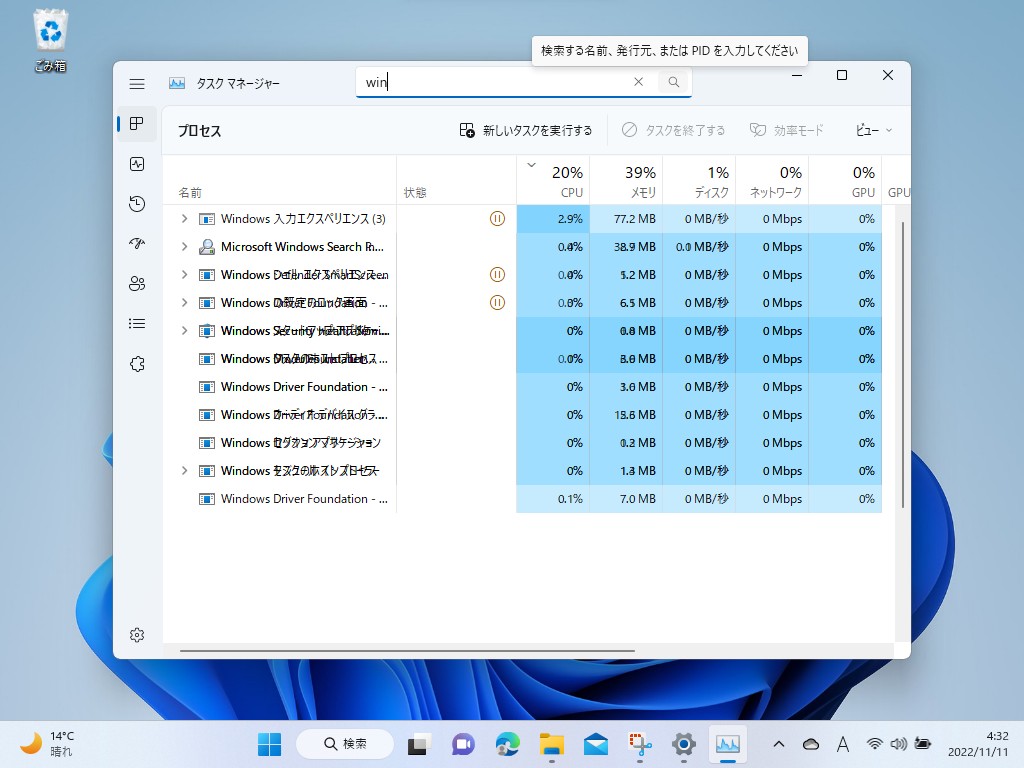This screenshot has height=768, width=1024.
Task: Sort by メモリ column header
Action: click(626, 180)
